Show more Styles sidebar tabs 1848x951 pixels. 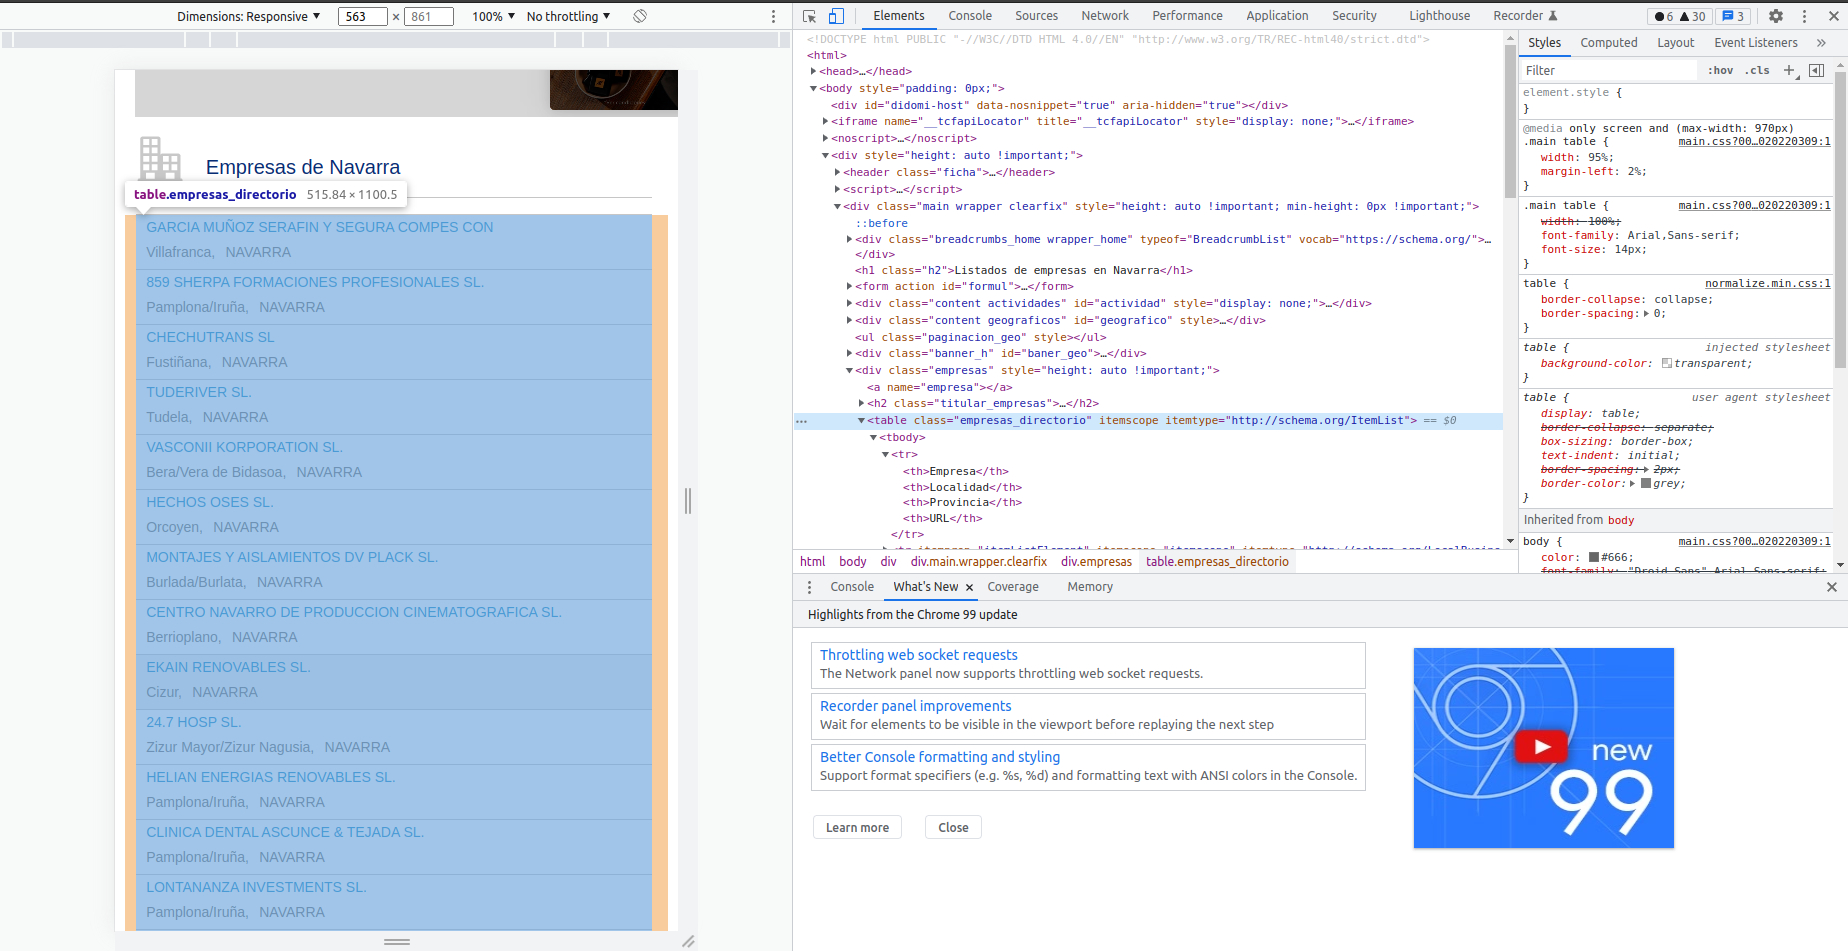(x=1821, y=43)
